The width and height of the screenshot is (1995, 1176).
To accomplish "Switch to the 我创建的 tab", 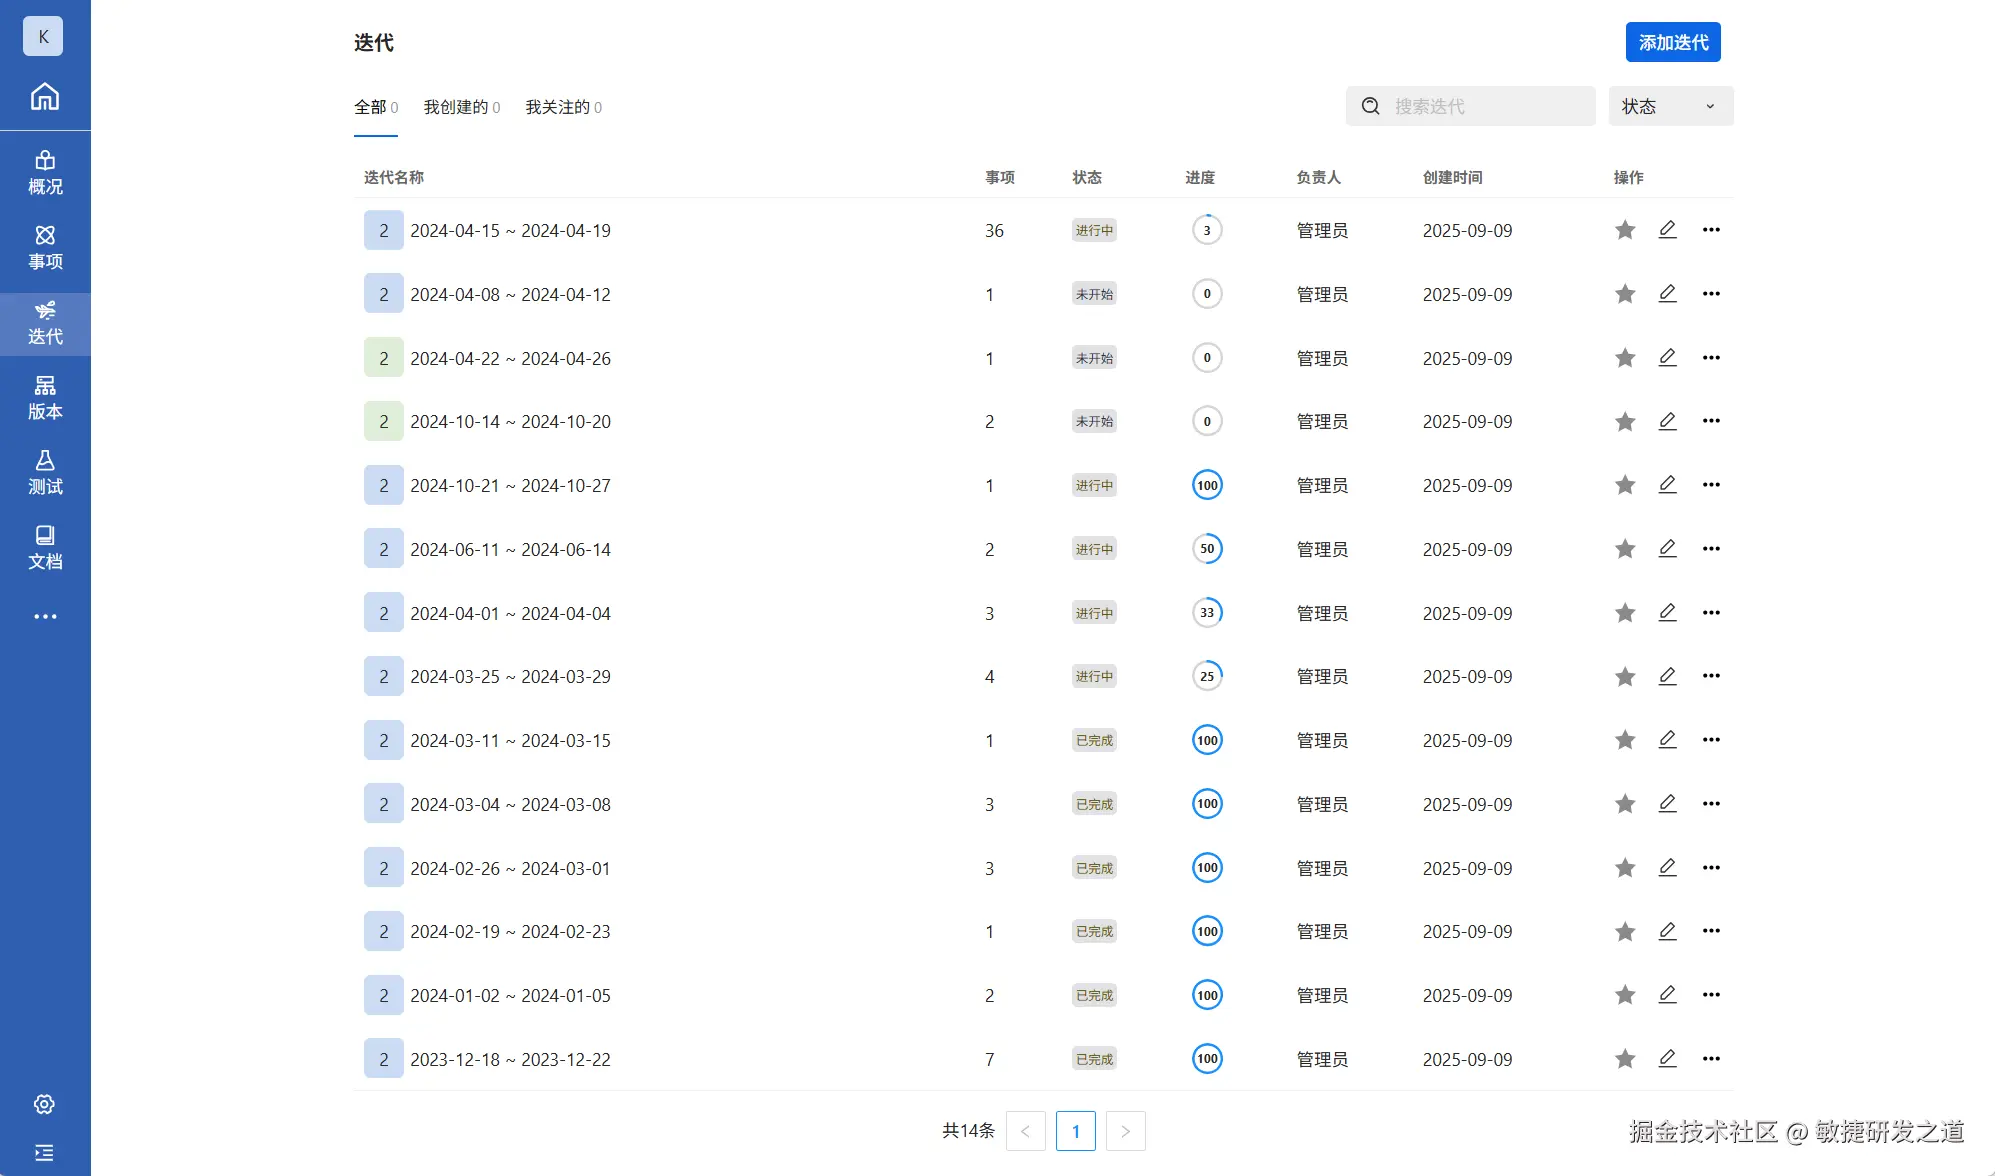I will click(x=461, y=107).
